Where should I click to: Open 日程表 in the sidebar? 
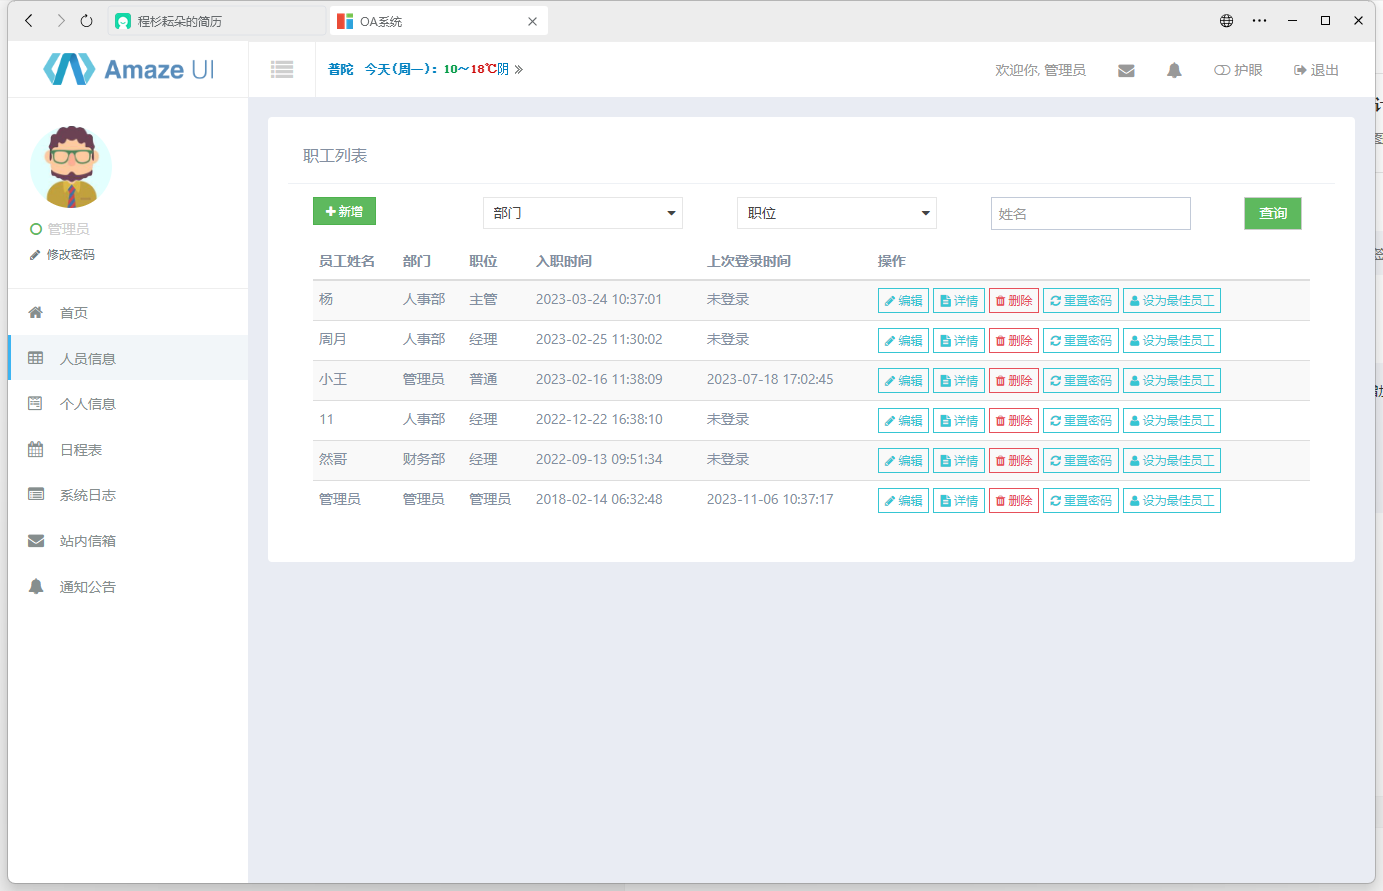pyautogui.click(x=128, y=450)
